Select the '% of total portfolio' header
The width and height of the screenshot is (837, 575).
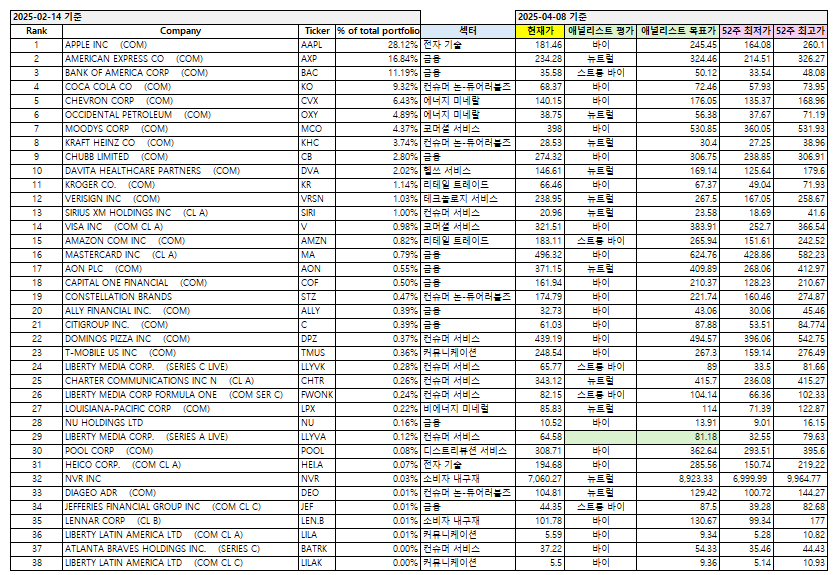point(378,31)
